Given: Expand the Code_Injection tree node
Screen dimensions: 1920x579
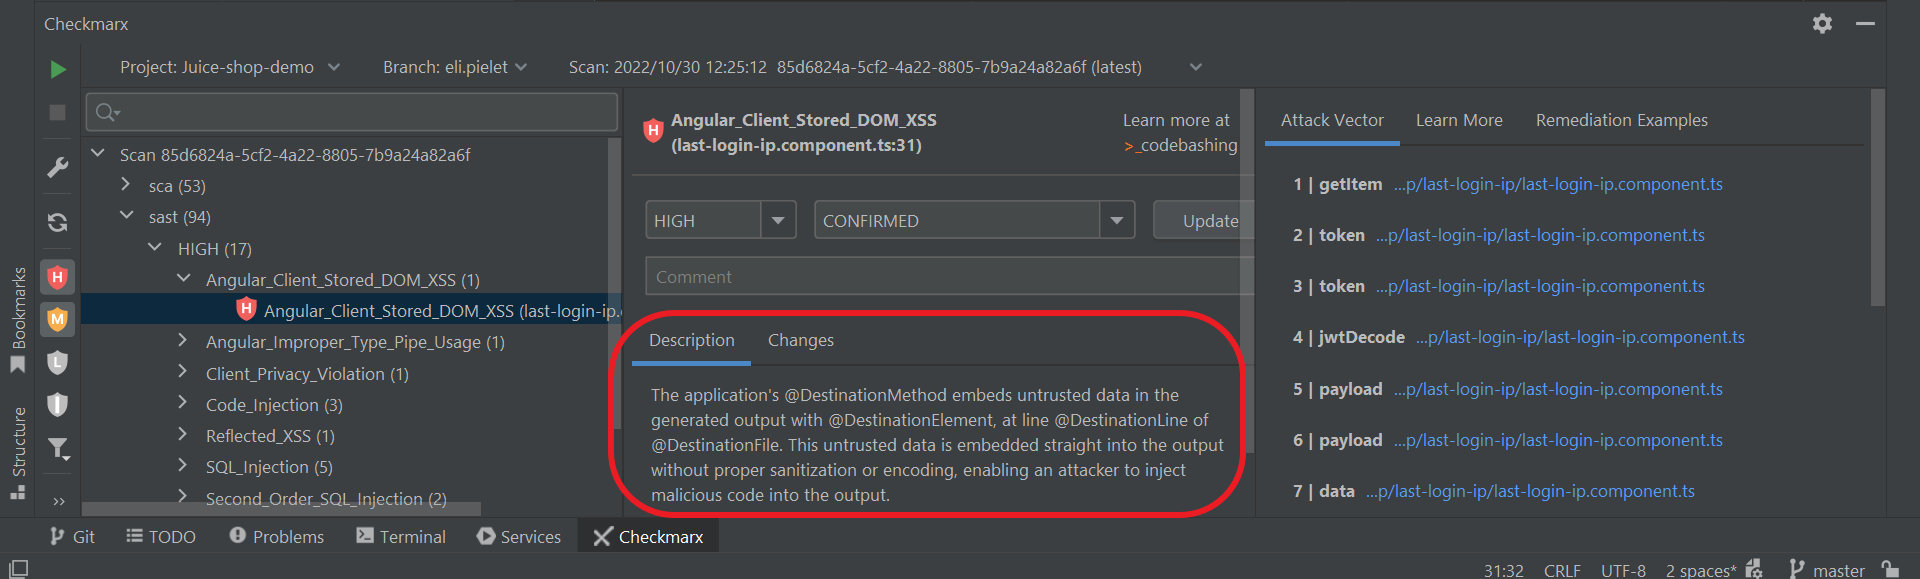Looking at the screenshot, I should point(182,404).
